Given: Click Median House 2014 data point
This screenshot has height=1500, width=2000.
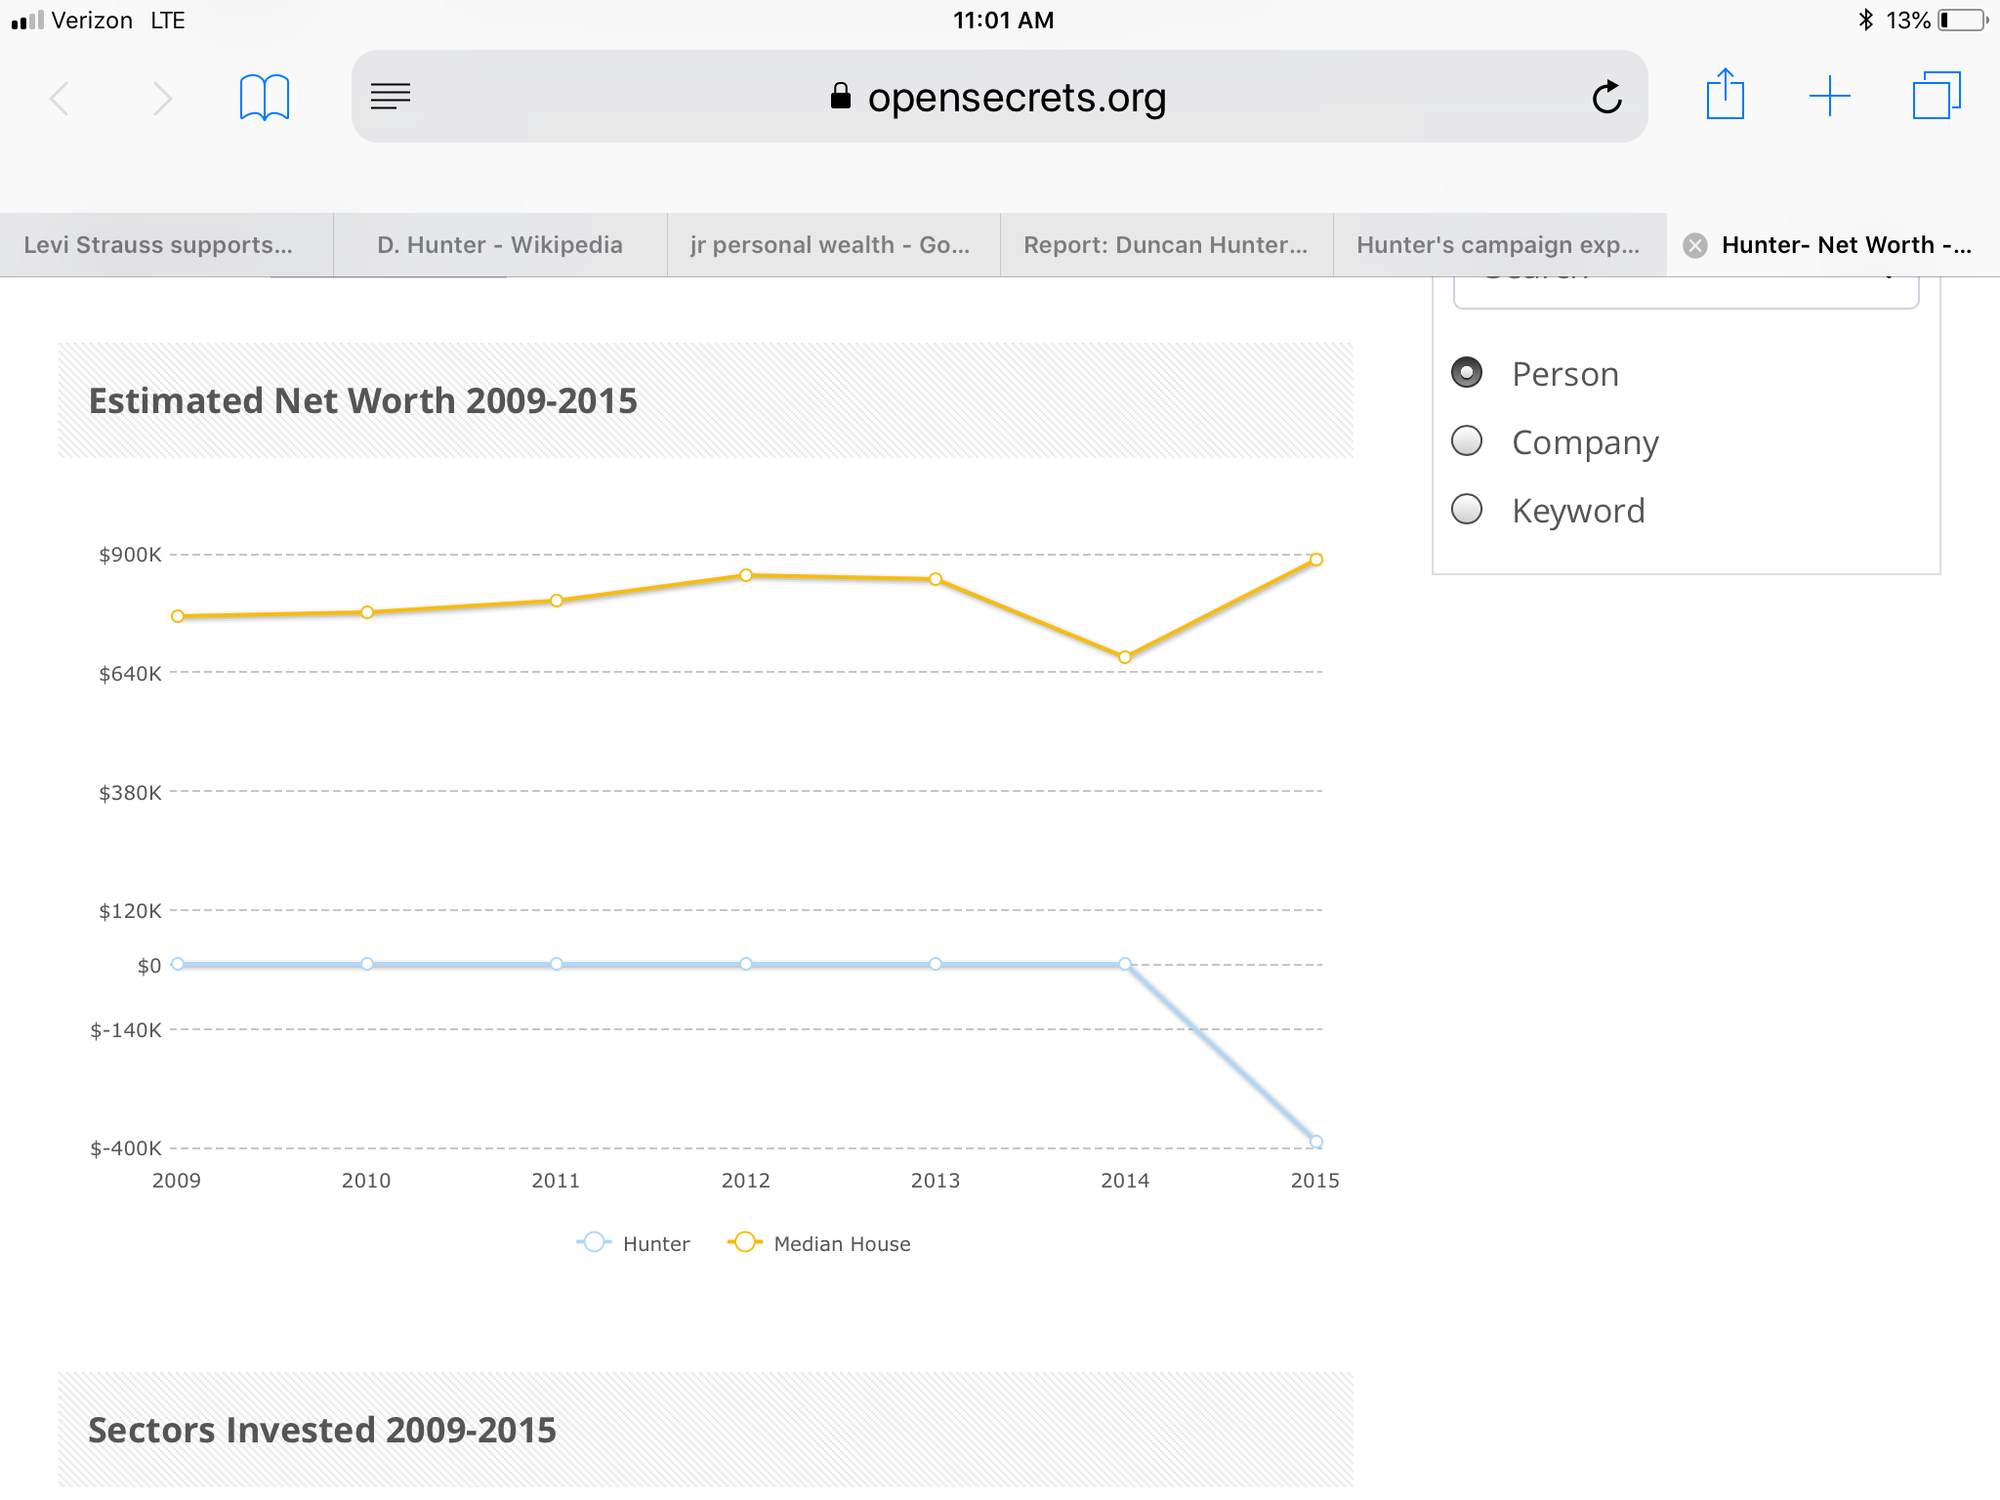Looking at the screenshot, I should (x=1125, y=658).
